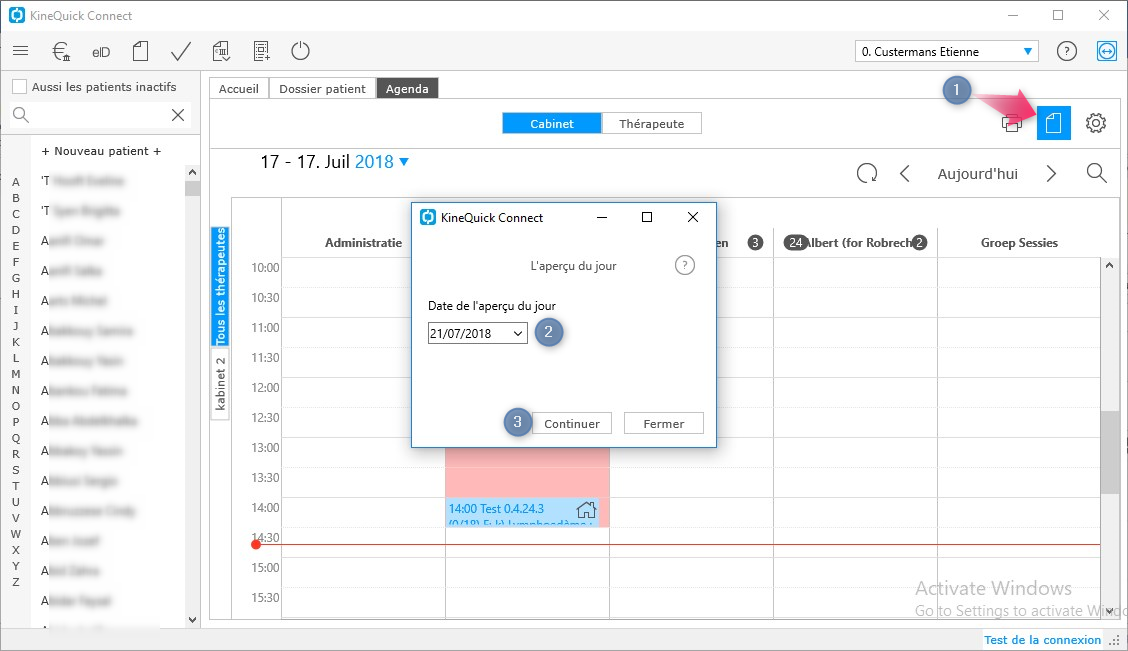Viewport: 1128px width, 651px height.
Task: Open the hamburger main menu
Action: 20,51
